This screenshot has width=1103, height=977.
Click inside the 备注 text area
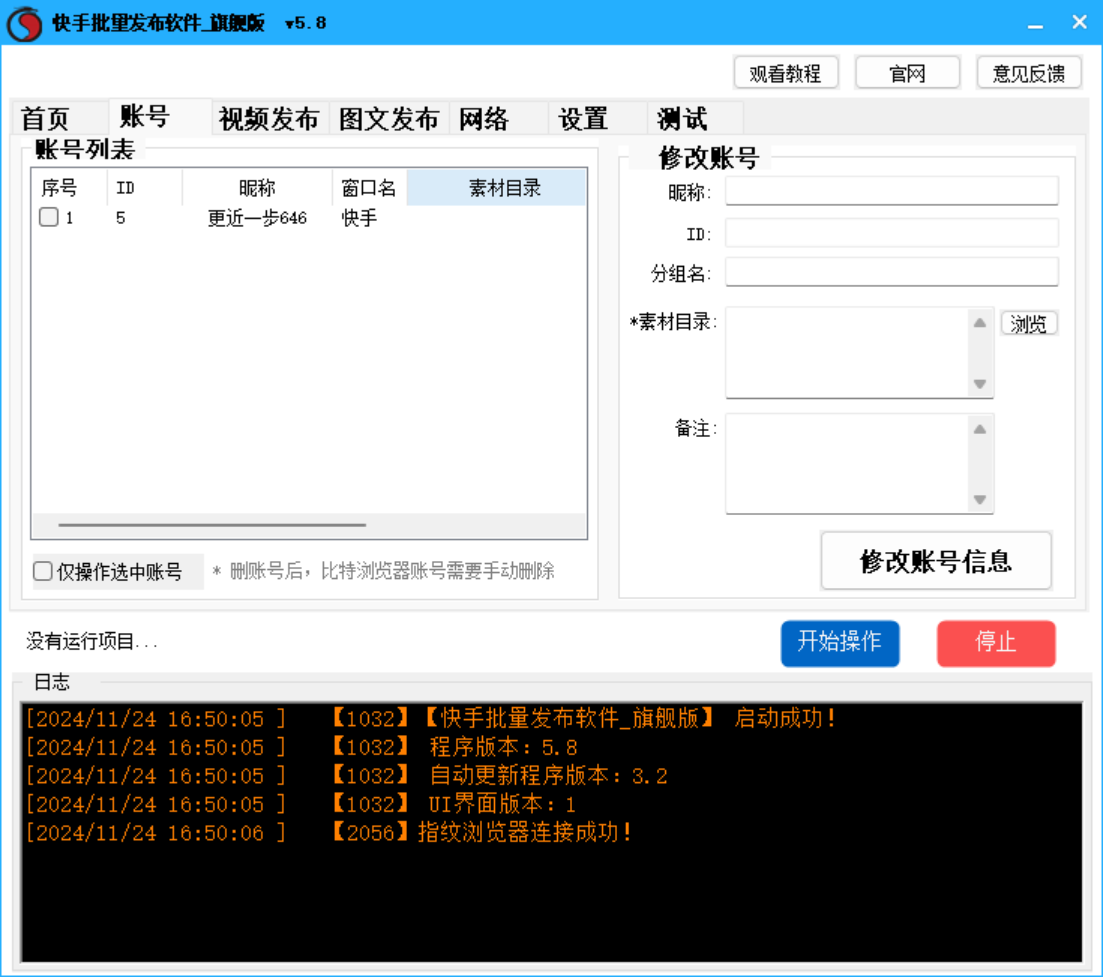click(x=847, y=464)
